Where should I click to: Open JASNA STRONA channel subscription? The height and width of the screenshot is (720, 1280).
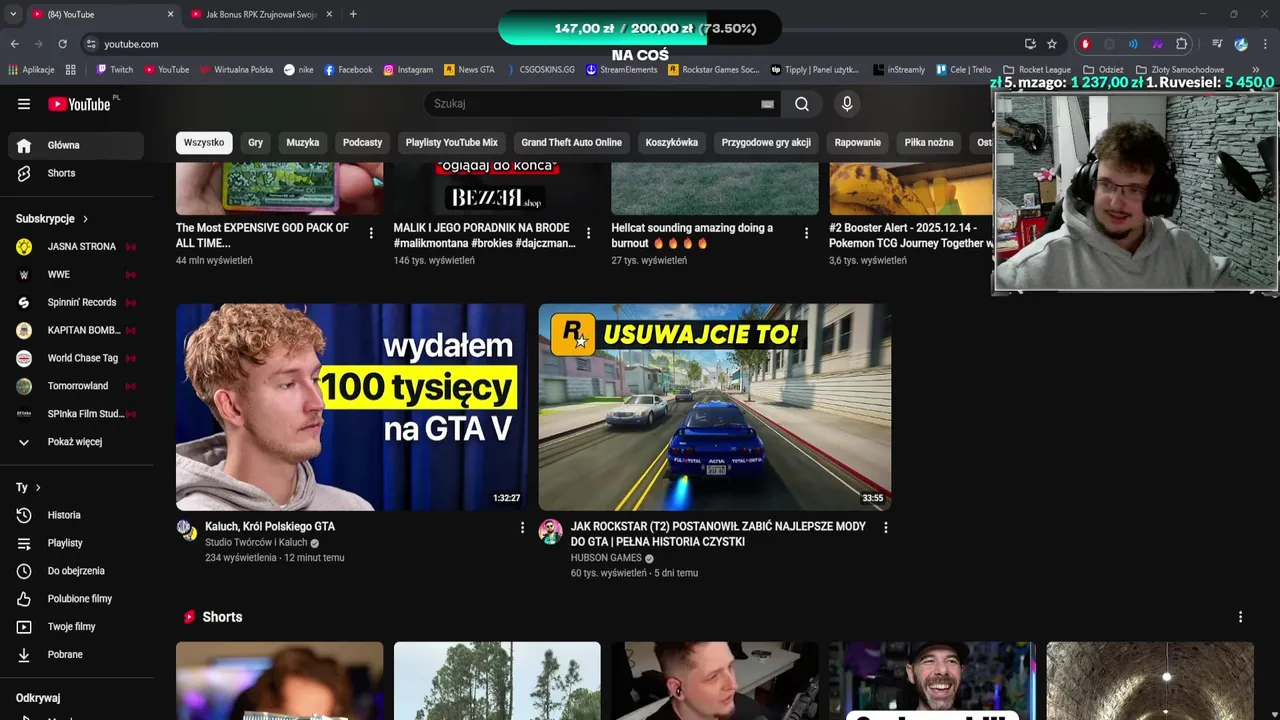(x=76, y=246)
